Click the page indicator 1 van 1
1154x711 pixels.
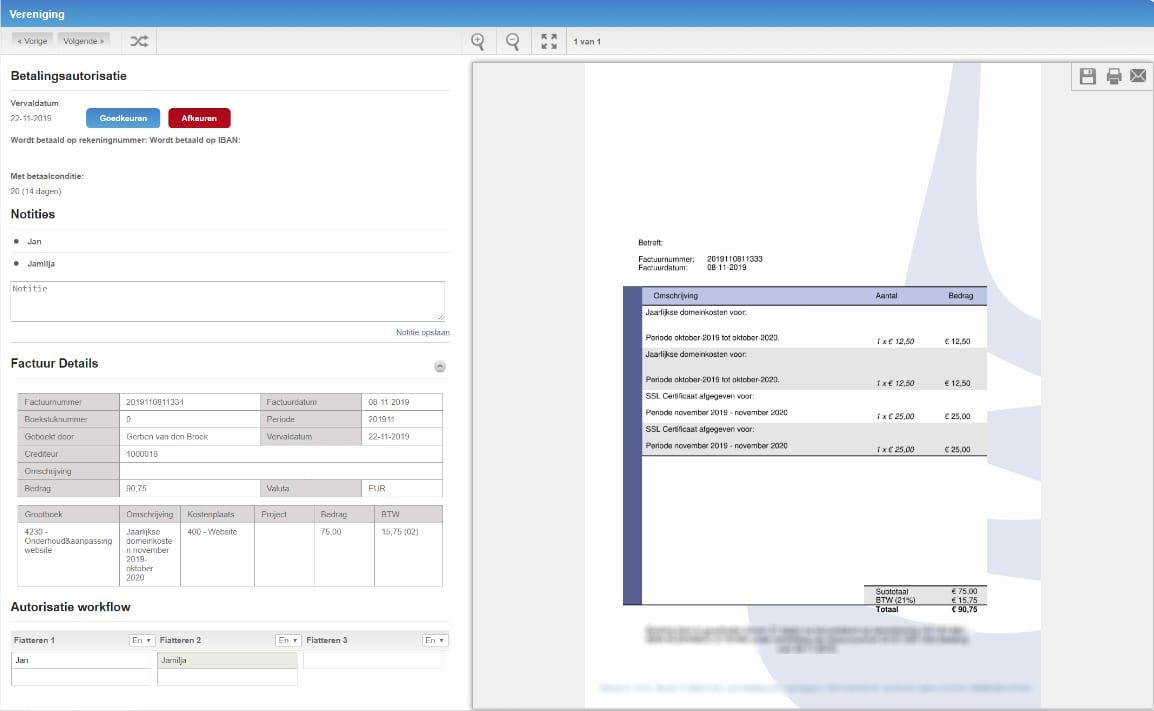point(587,41)
